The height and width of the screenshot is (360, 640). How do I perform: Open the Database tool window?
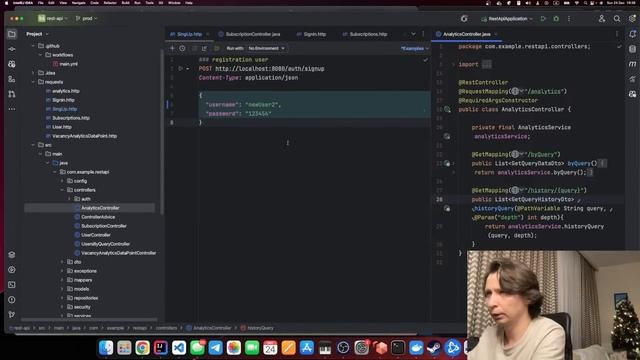pyautogui.click(x=632, y=49)
